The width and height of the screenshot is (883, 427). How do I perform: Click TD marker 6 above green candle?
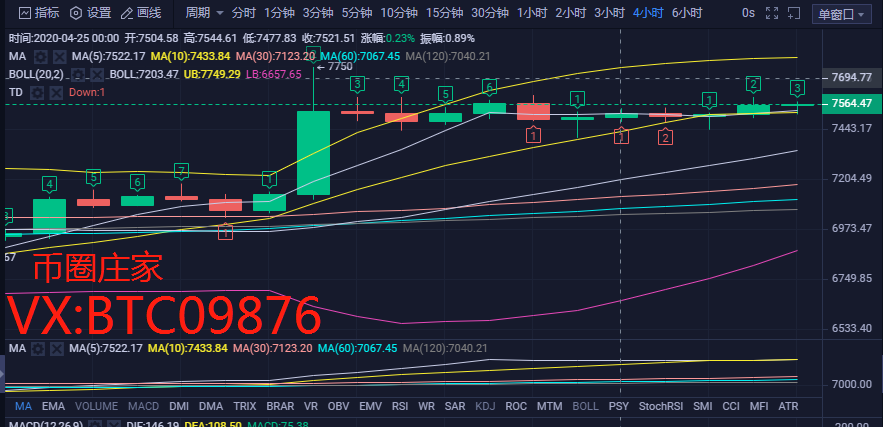[x=490, y=87]
